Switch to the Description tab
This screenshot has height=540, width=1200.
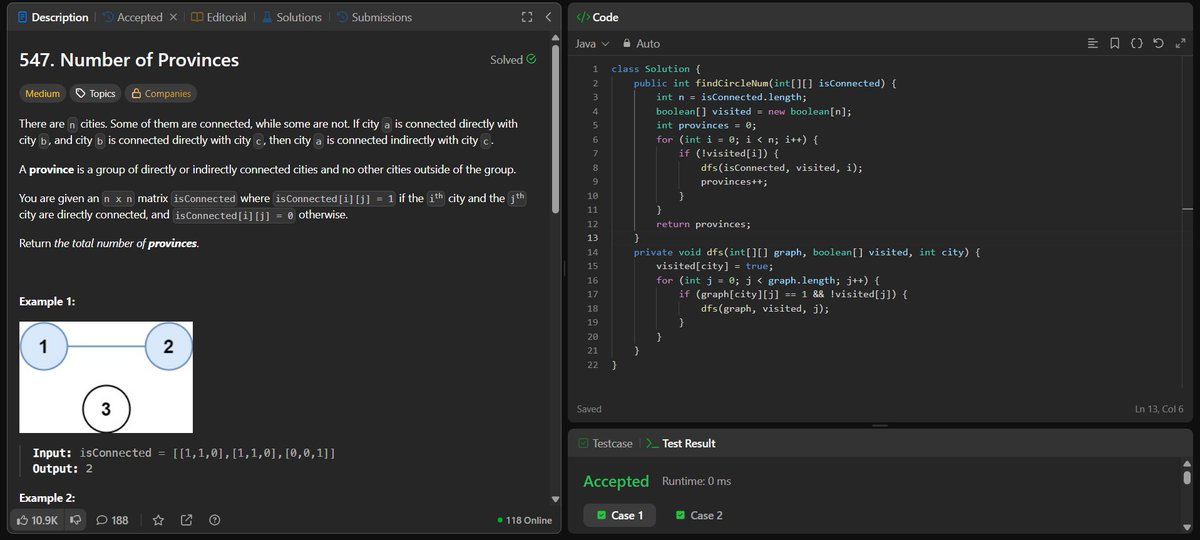pyautogui.click(x=53, y=17)
